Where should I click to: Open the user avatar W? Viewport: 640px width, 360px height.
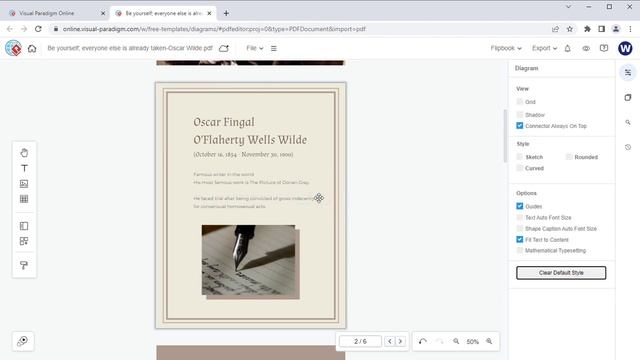tap(625, 48)
